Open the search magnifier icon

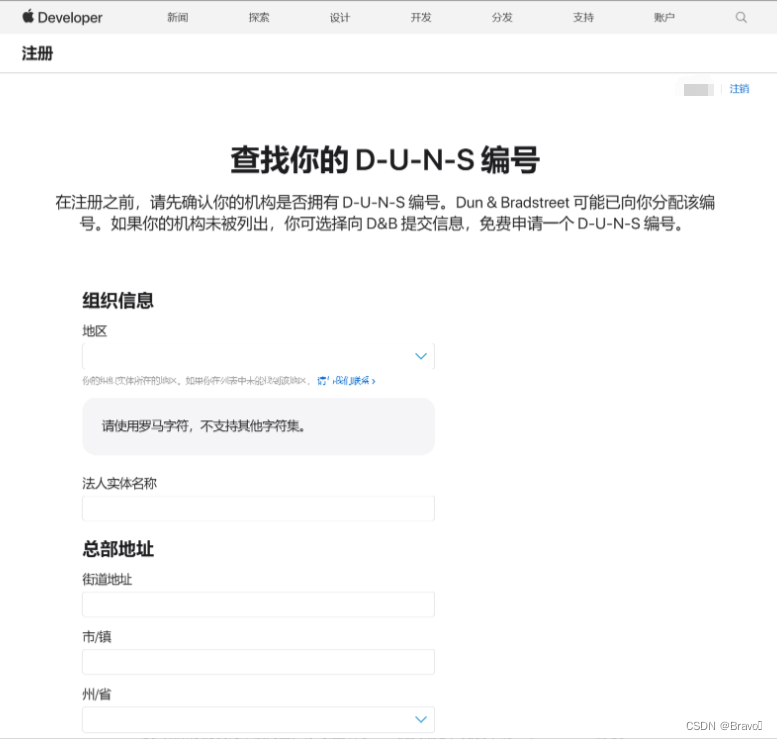pos(741,17)
